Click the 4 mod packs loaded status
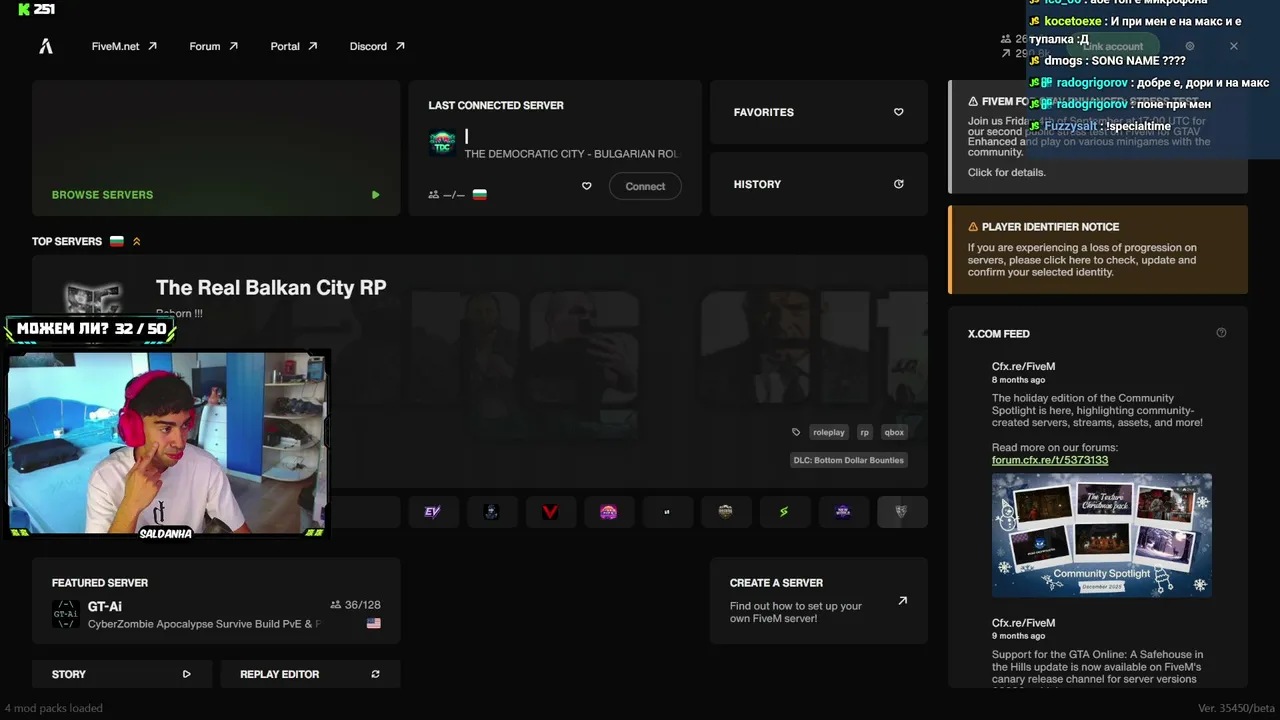1280x720 pixels. (x=53, y=708)
